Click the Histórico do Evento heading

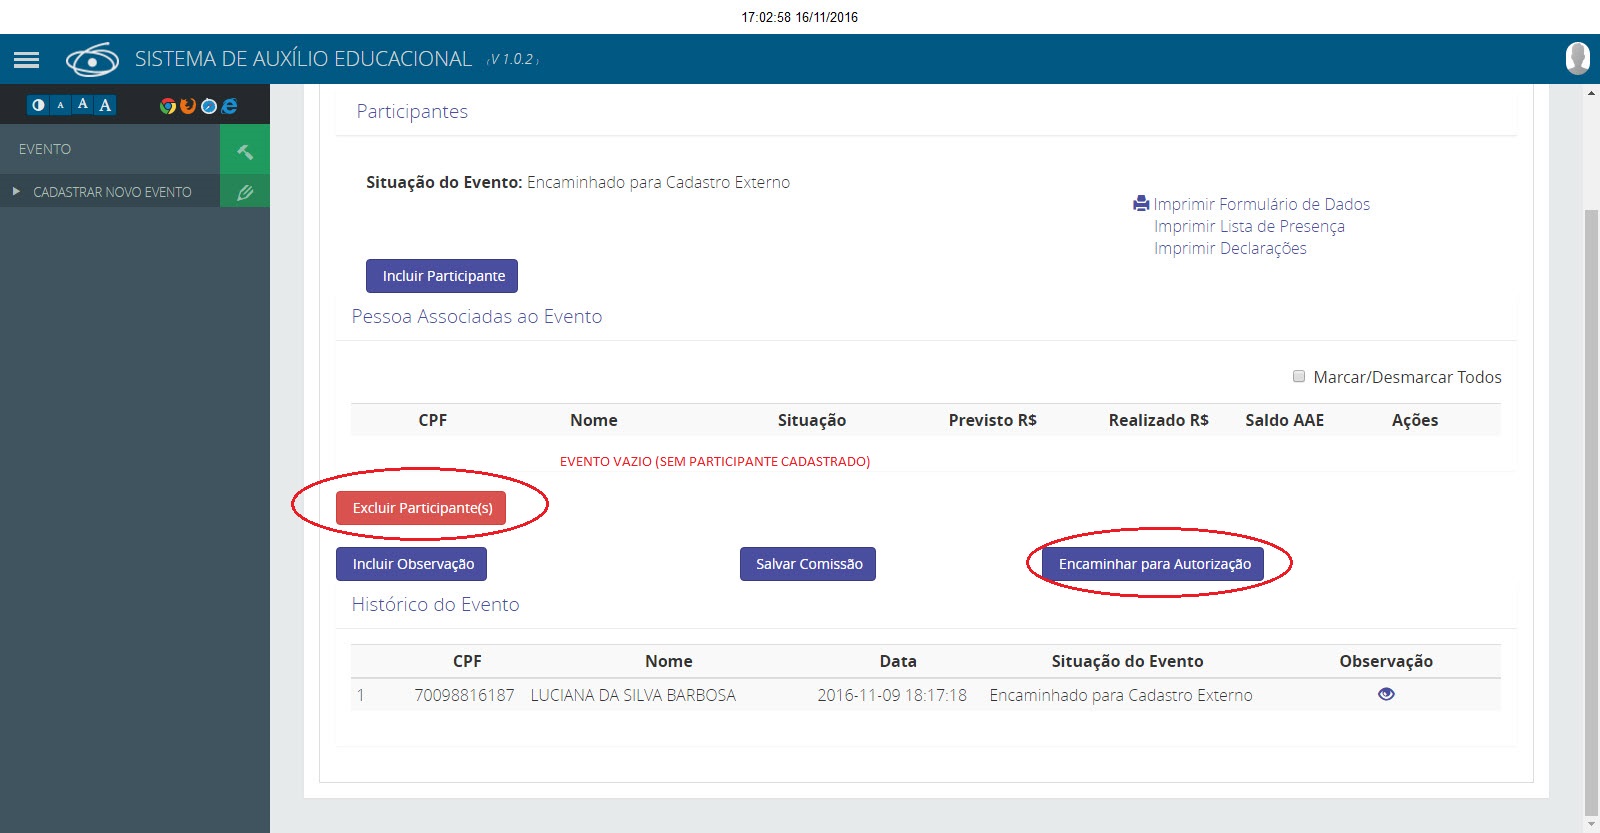435,604
